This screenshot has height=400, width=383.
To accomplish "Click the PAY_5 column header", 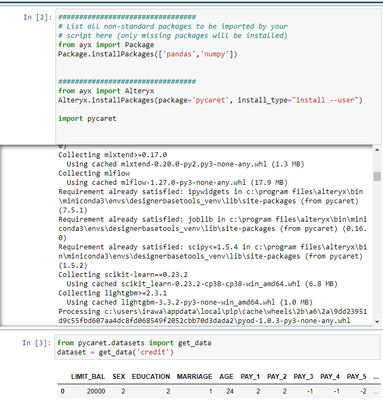I will click(x=356, y=377).
